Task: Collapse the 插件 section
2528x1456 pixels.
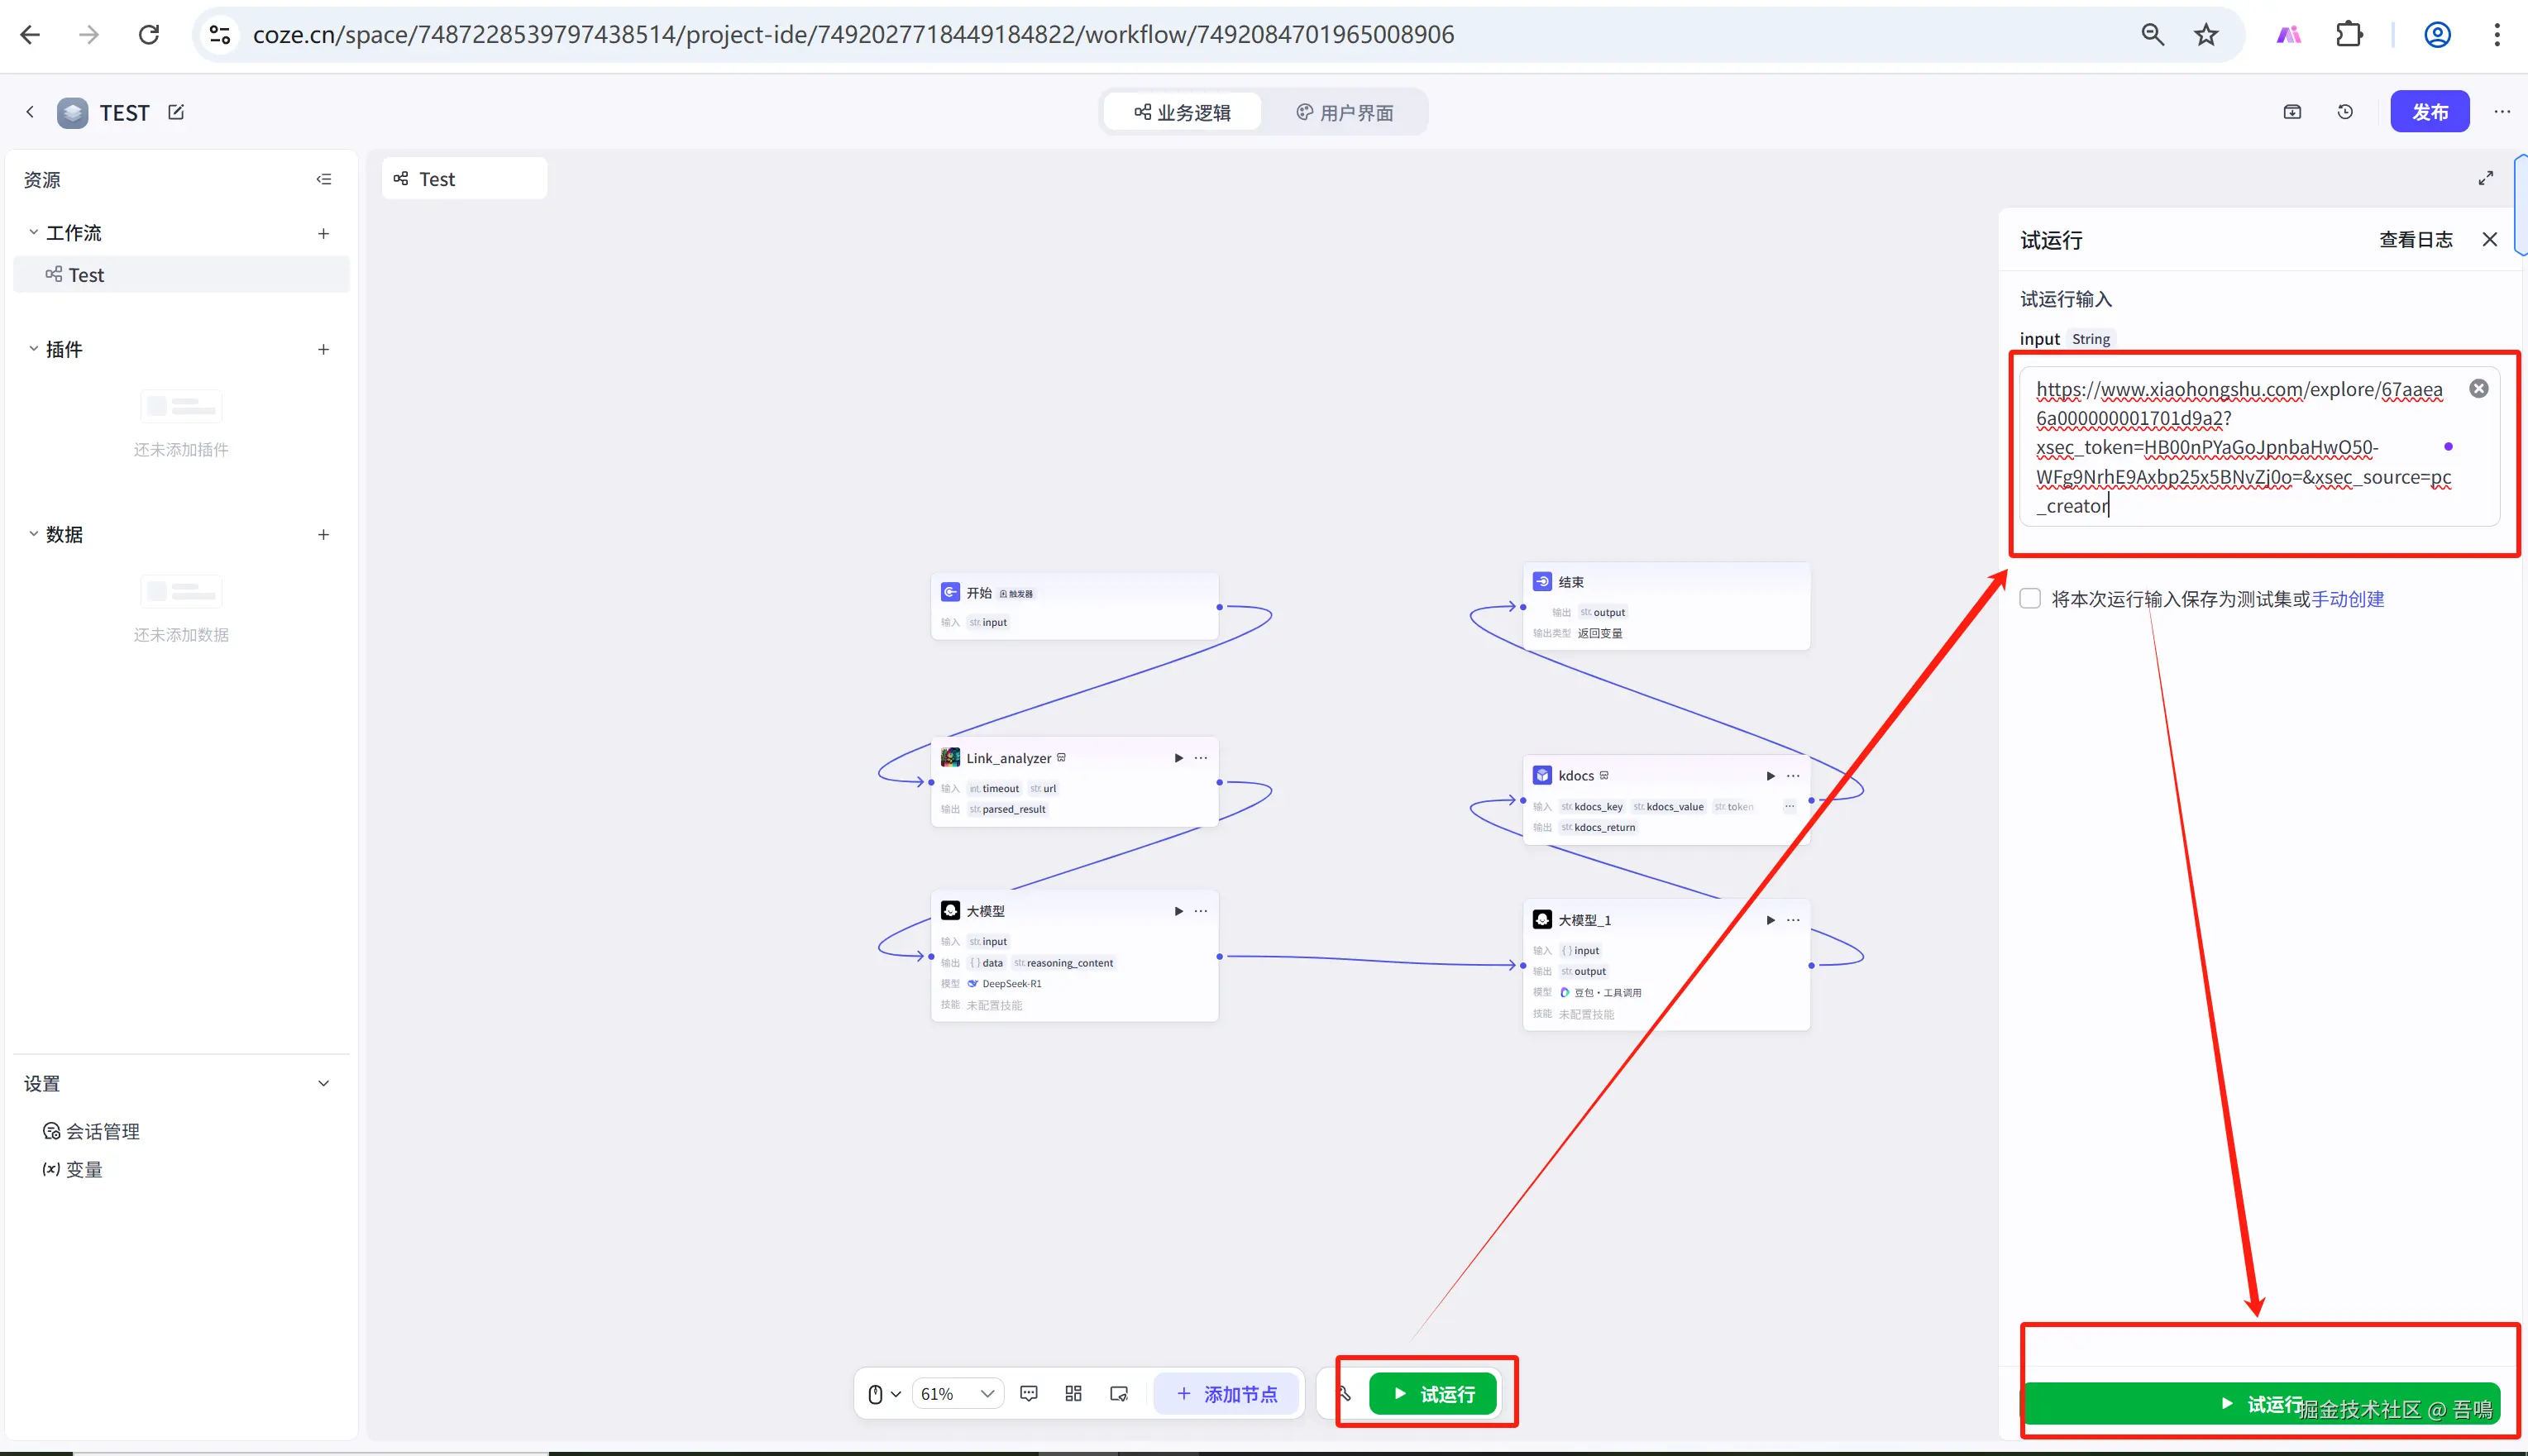Action: [33, 349]
